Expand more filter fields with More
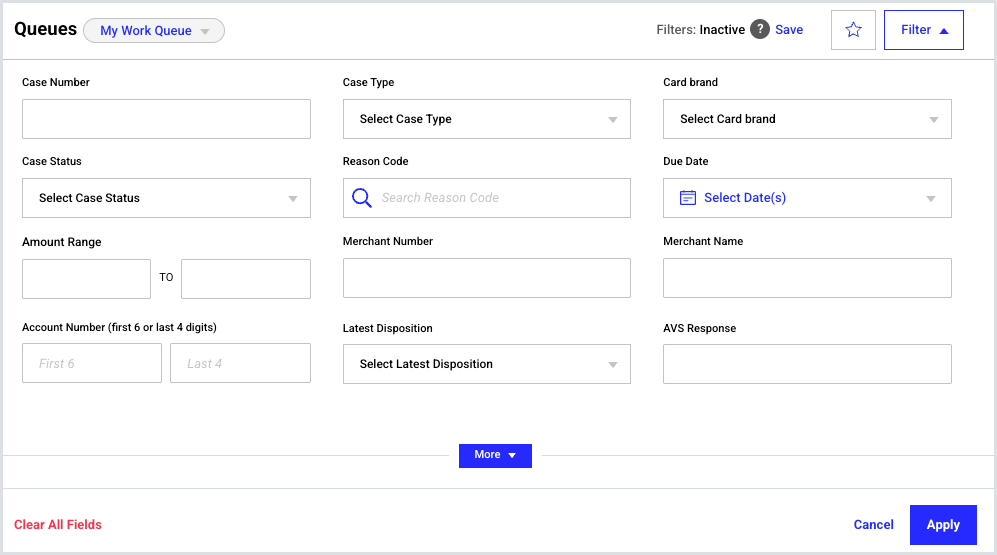This screenshot has height=555, width=997. coord(495,455)
